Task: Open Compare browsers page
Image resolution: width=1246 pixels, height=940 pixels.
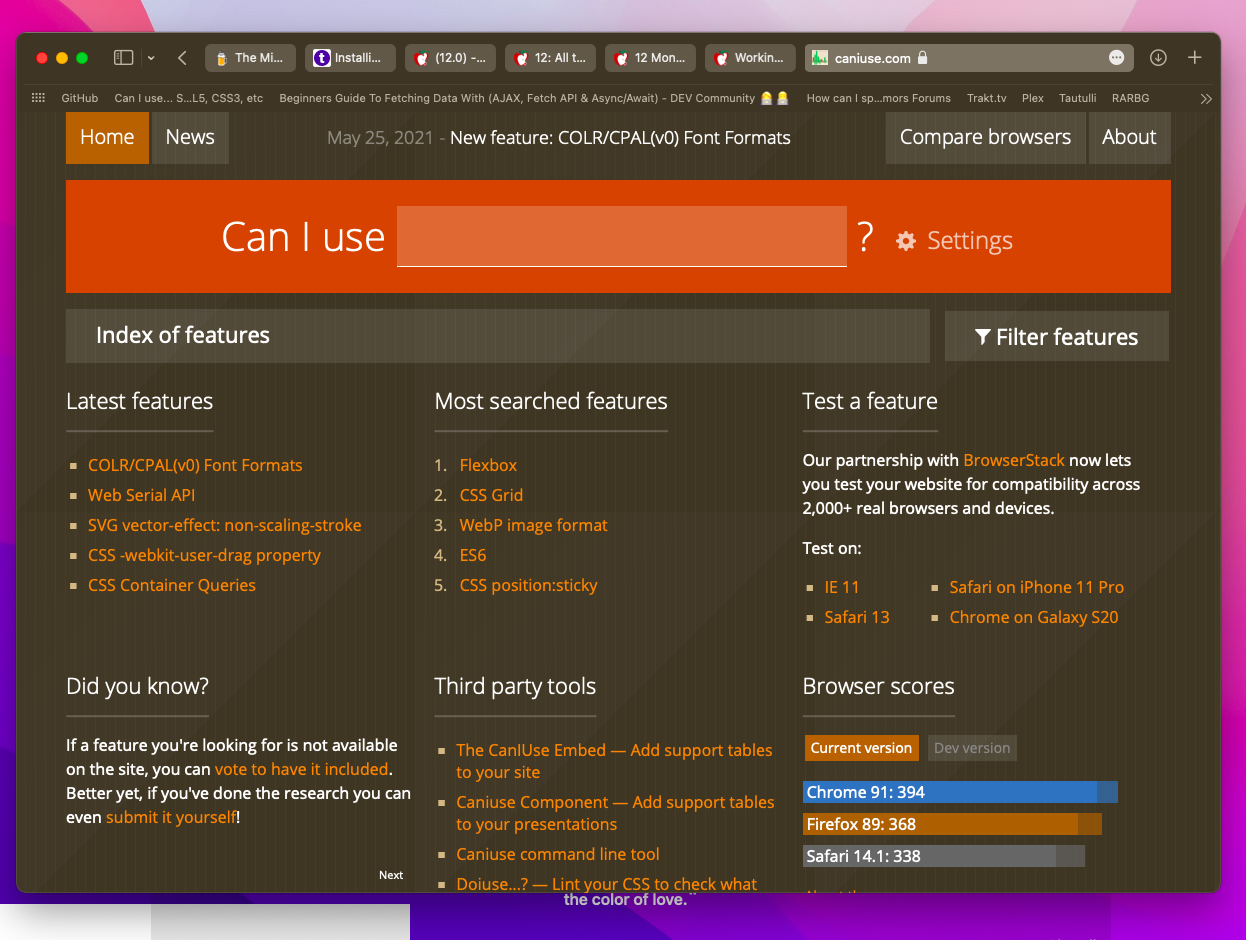Action: pos(985,137)
